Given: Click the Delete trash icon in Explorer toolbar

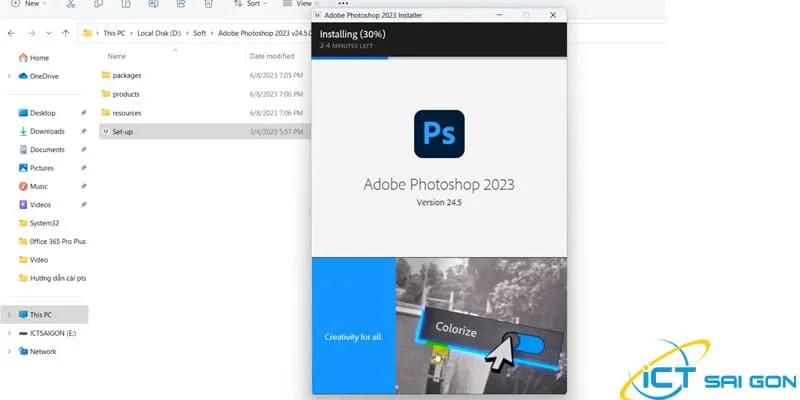Looking at the screenshot, I should click(208, 4).
